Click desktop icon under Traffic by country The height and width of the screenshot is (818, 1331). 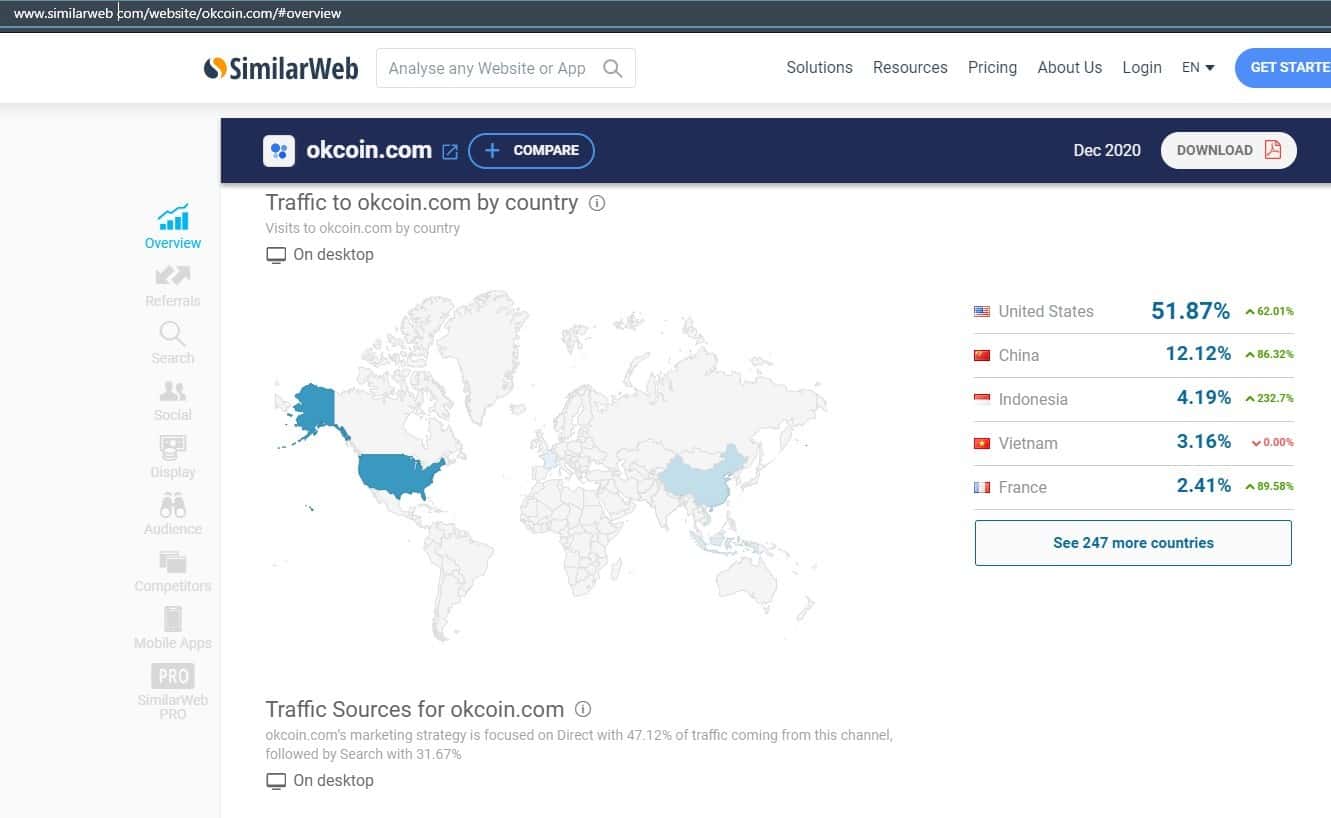pyautogui.click(x=276, y=255)
